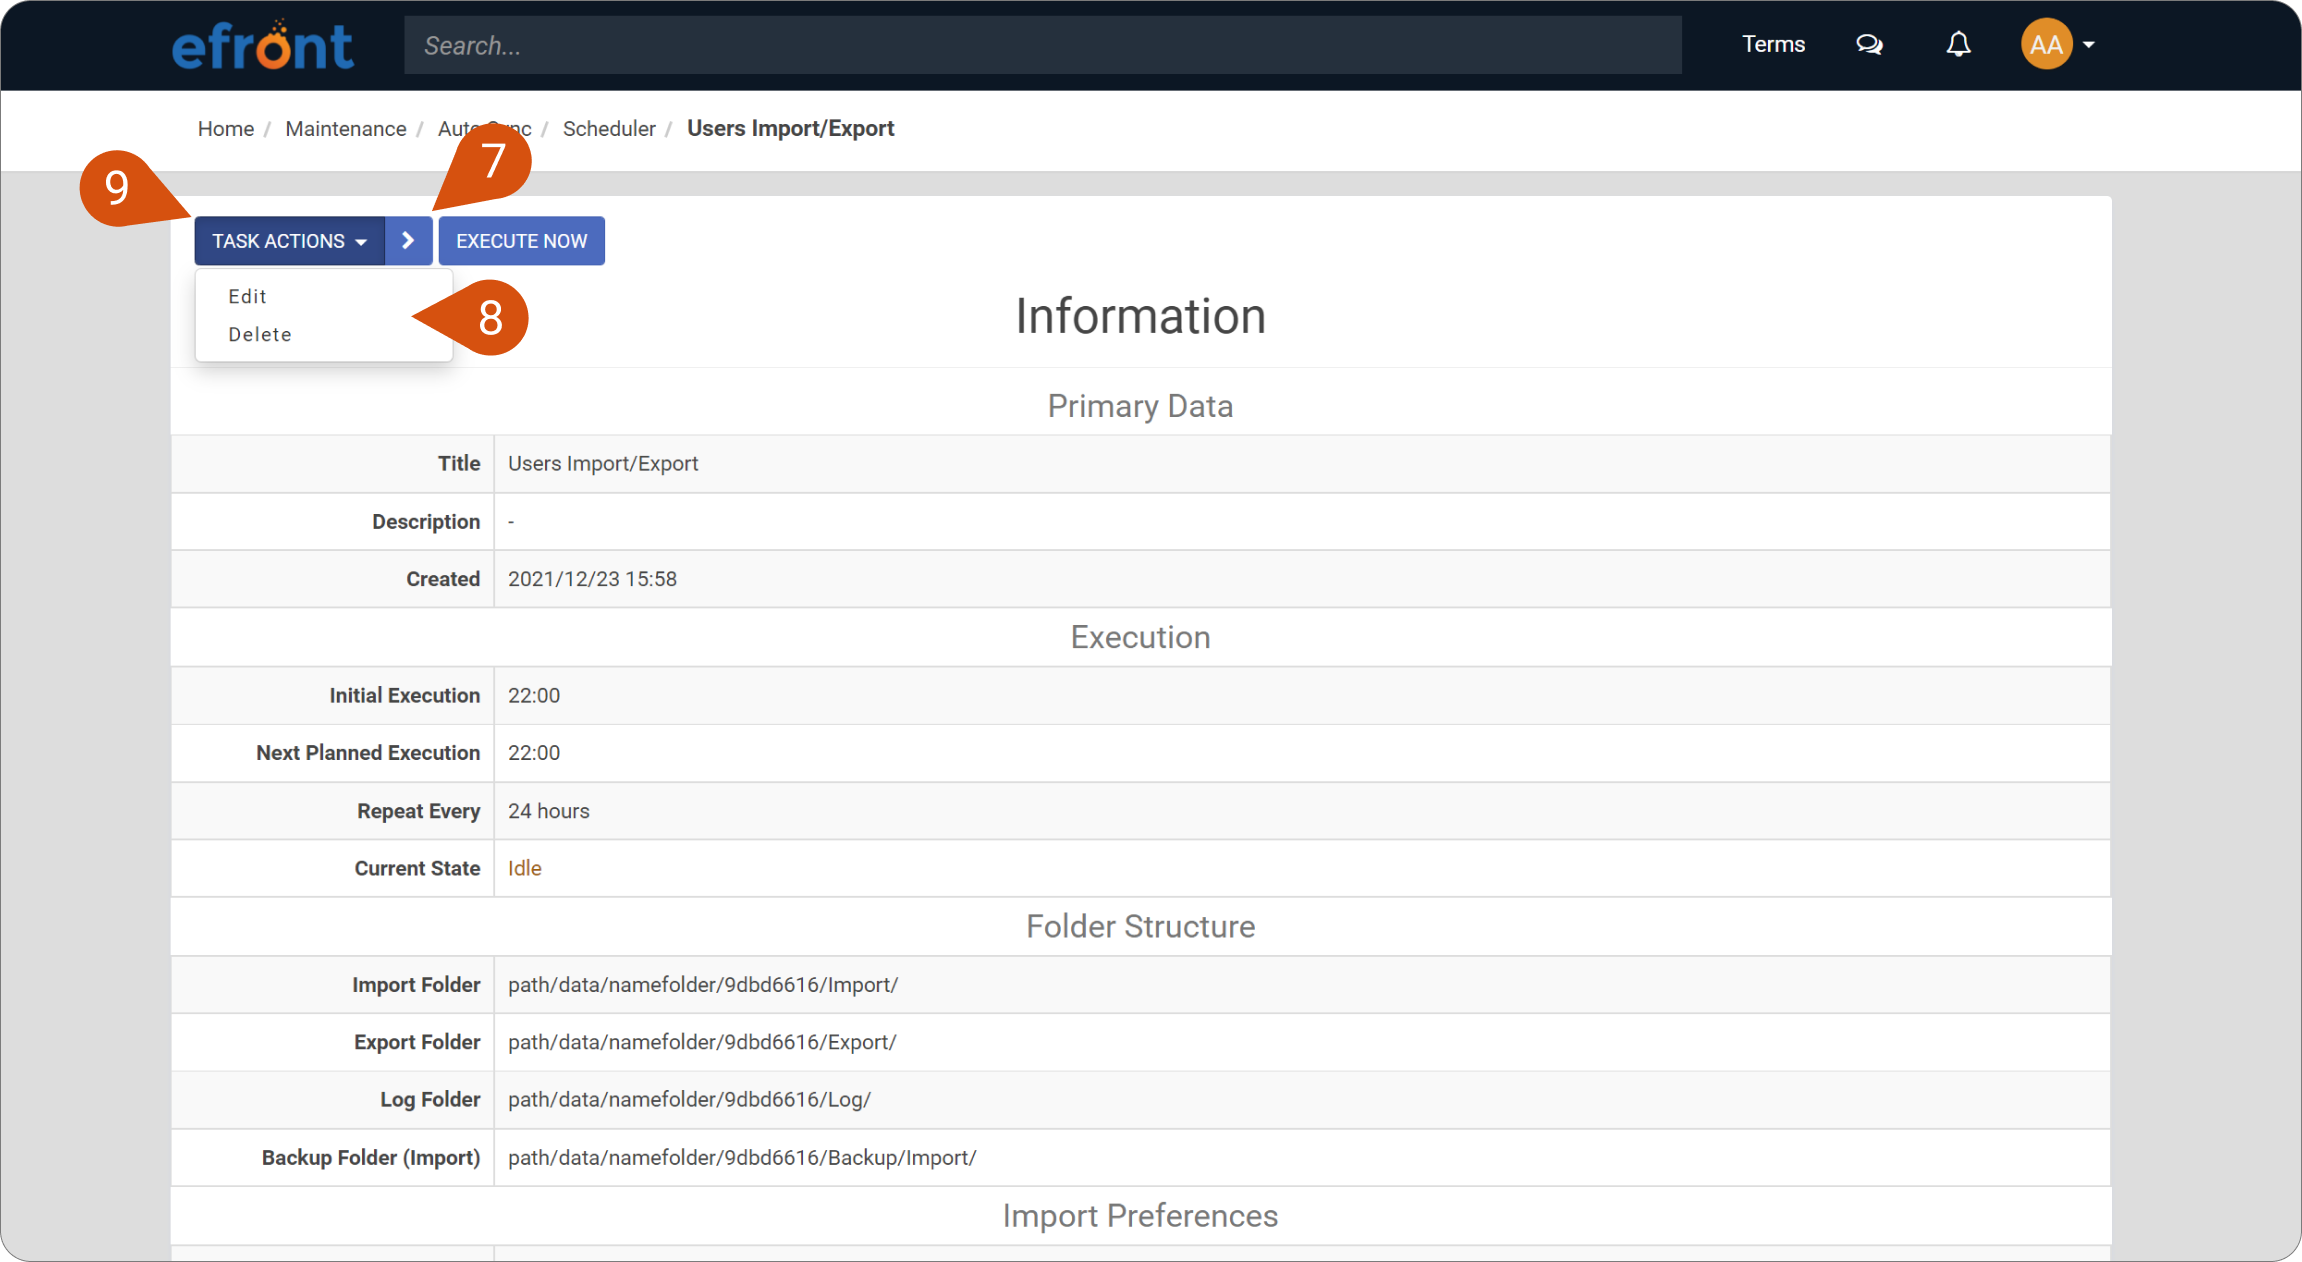The width and height of the screenshot is (2302, 1262).
Task: Go to Scheduler breadcrumb
Action: tap(609, 129)
